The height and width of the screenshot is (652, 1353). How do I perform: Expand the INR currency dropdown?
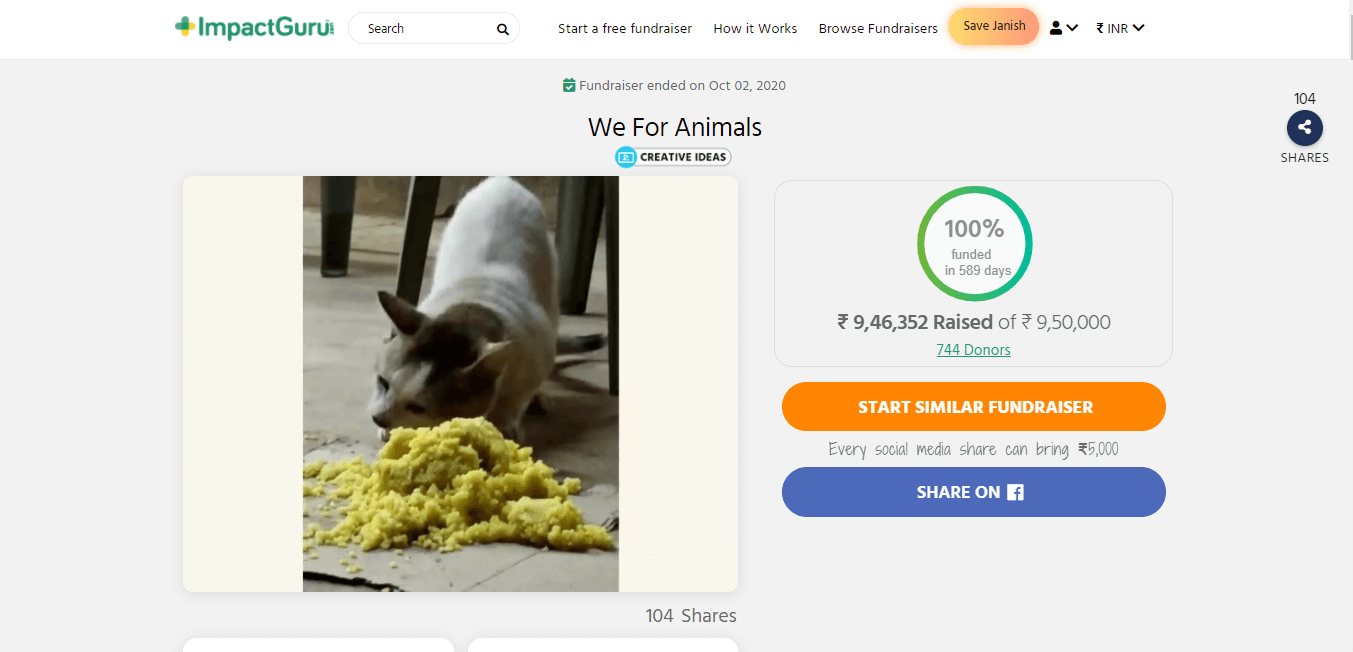1120,28
